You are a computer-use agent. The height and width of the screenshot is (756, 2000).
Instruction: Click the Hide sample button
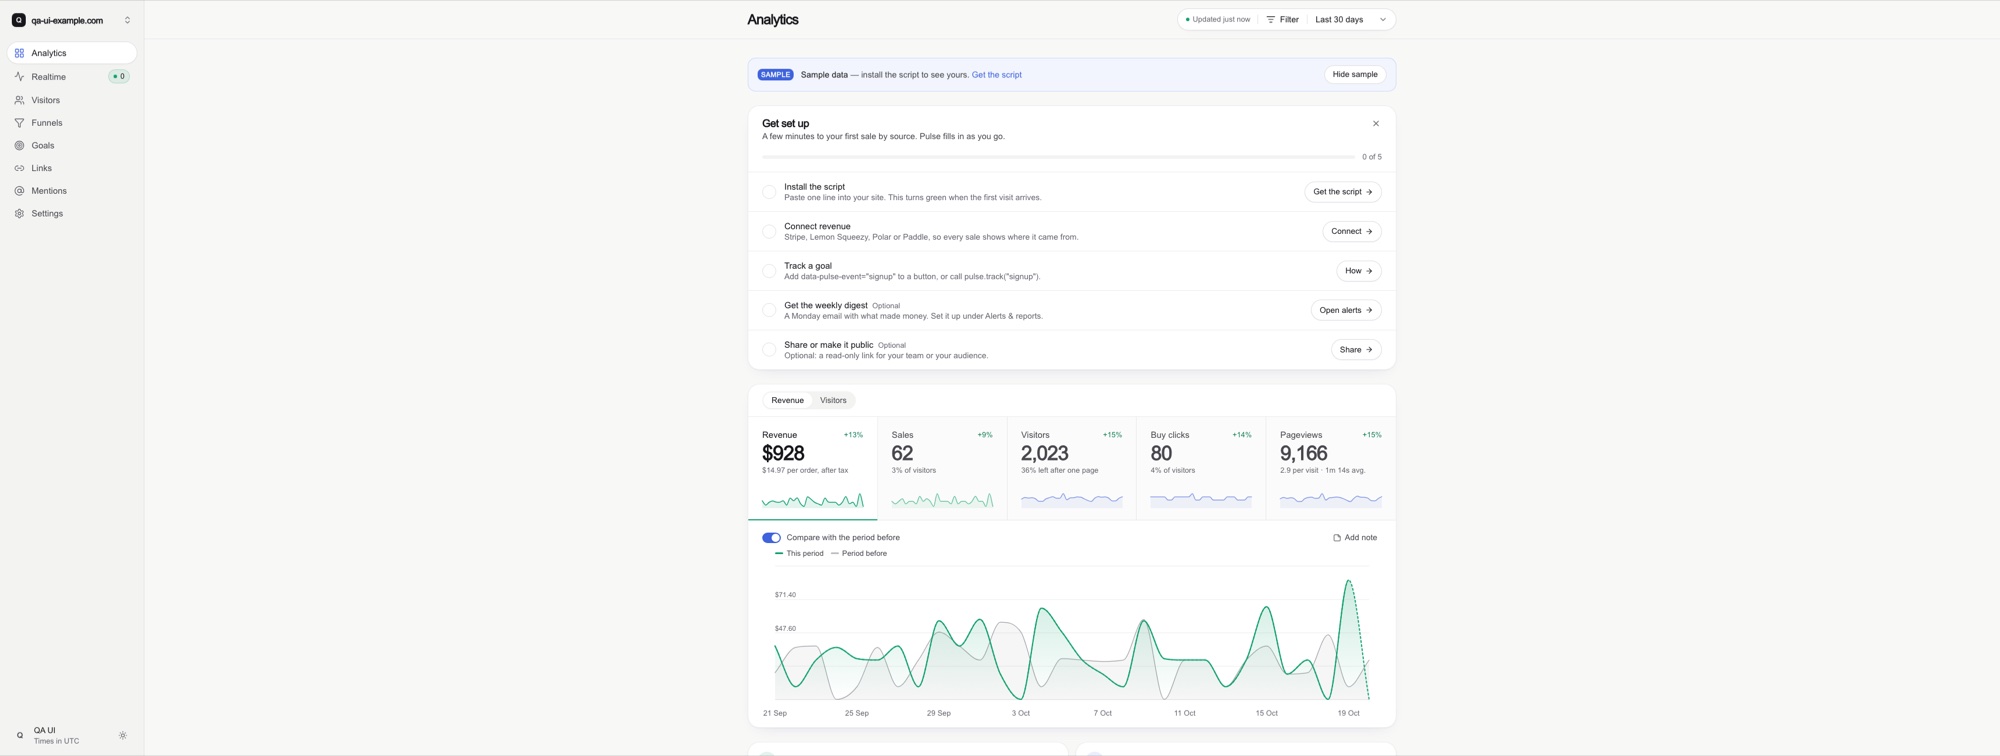pyautogui.click(x=1355, y=75)
